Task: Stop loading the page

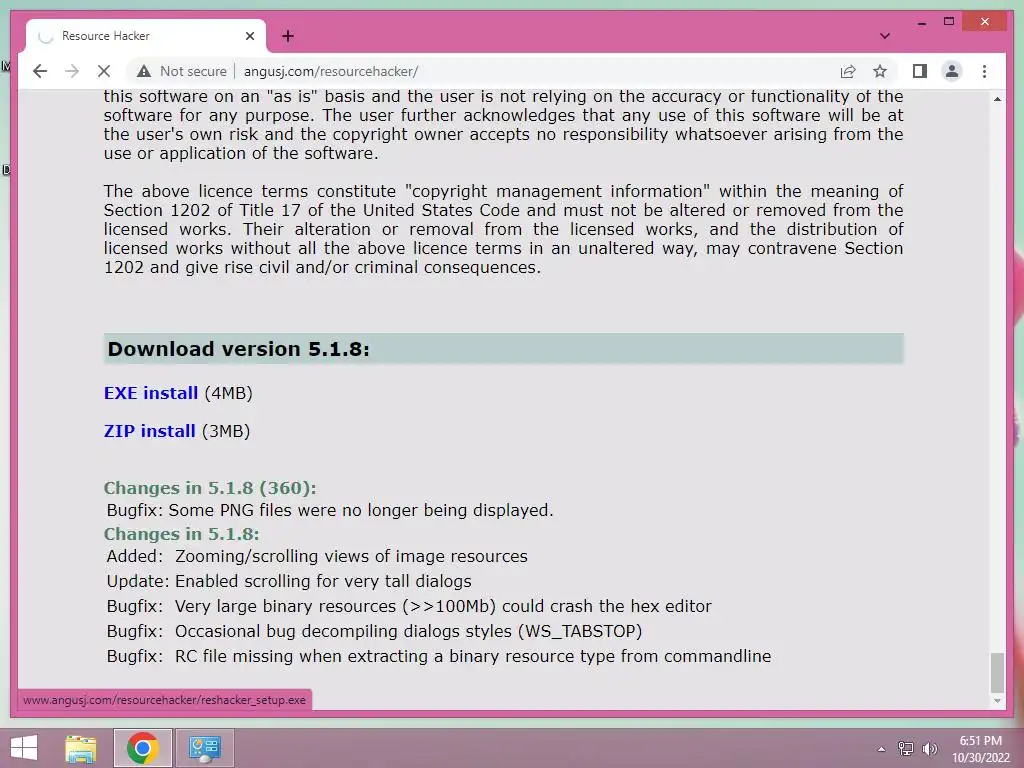Action: click(x=104, y=71)
